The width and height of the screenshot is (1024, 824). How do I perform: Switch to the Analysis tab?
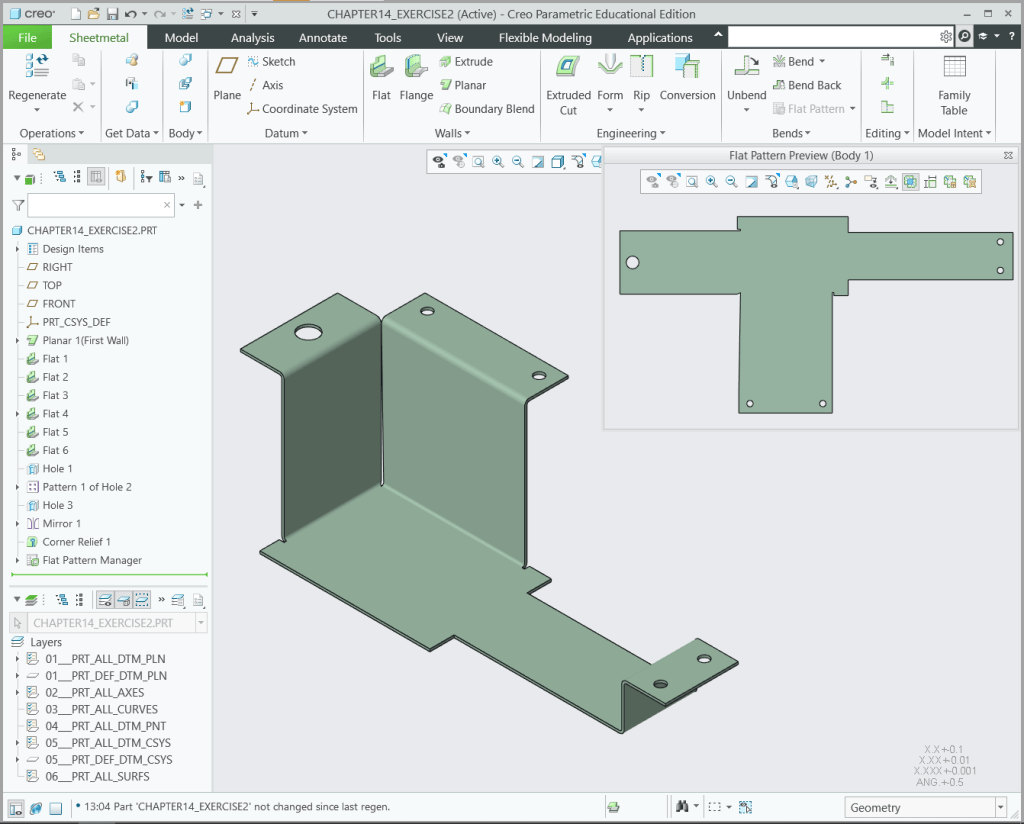(x=252, y=37)
